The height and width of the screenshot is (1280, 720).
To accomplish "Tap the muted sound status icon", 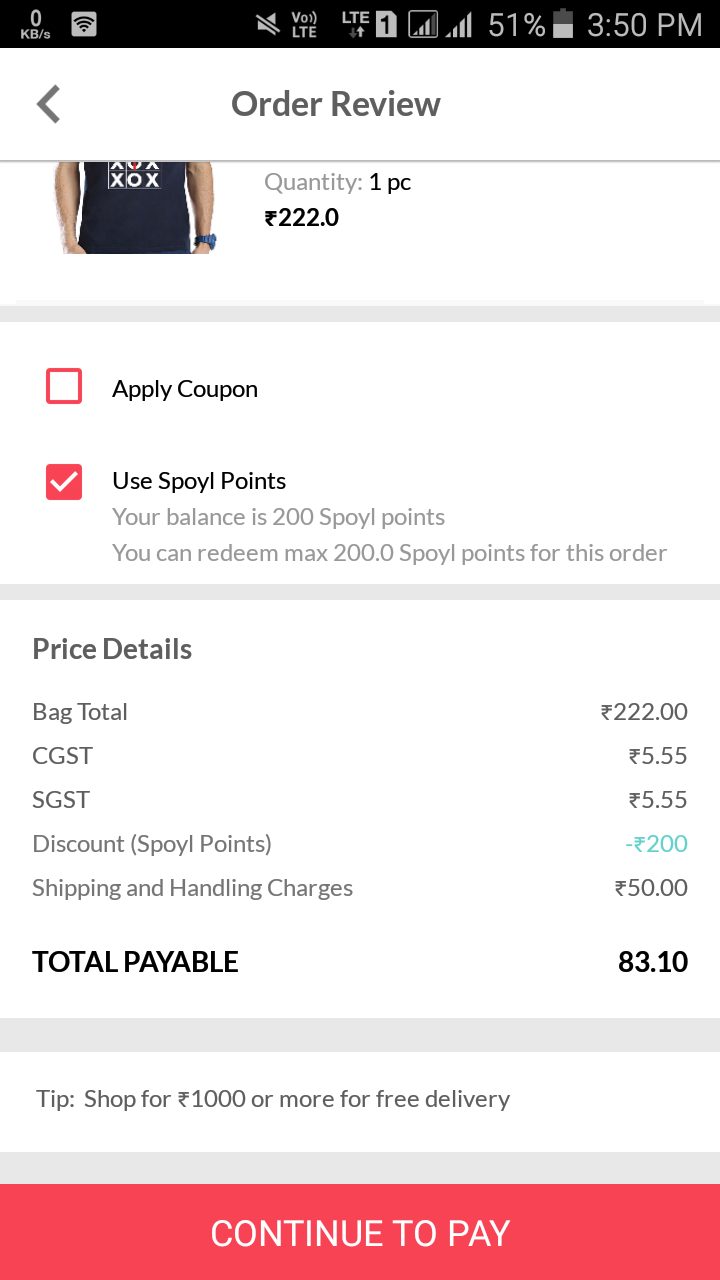I will click(267, 24).
